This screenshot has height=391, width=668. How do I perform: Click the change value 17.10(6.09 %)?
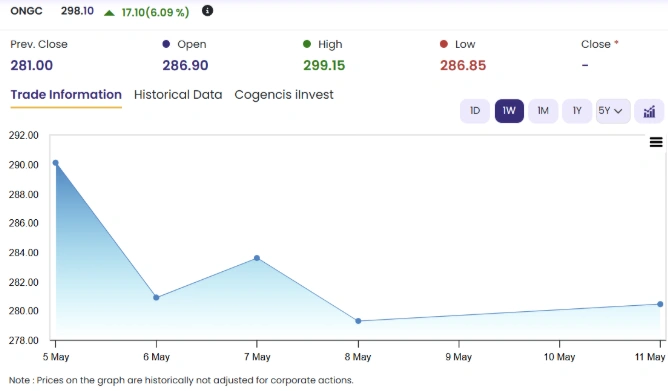click(155, 12)
